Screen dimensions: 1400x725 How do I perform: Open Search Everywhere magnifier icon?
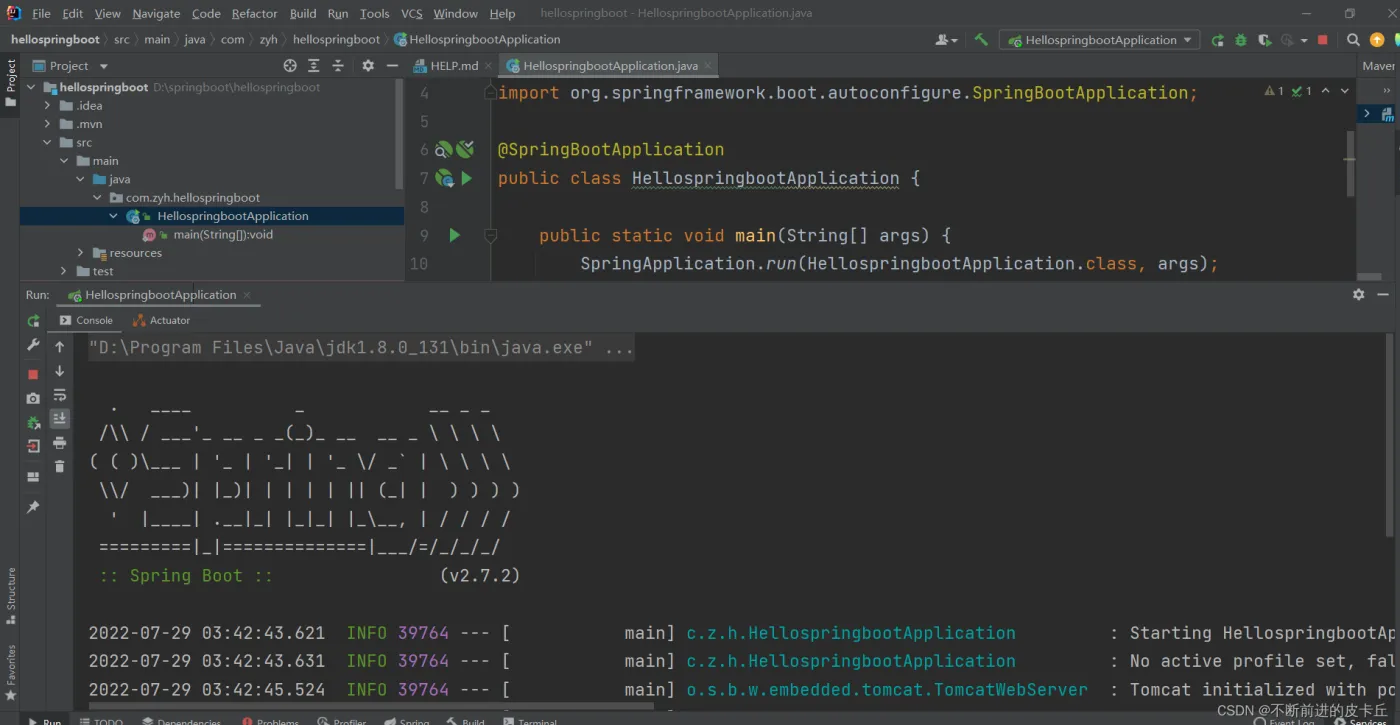click(1353, 40)
